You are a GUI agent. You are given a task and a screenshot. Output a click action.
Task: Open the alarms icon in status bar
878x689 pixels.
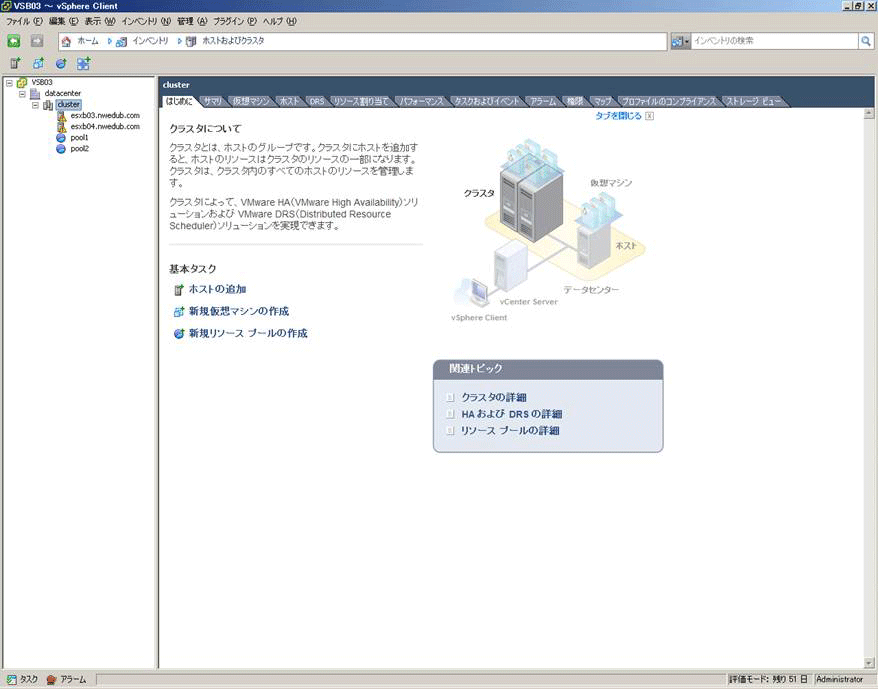click(x=52, y=679)
